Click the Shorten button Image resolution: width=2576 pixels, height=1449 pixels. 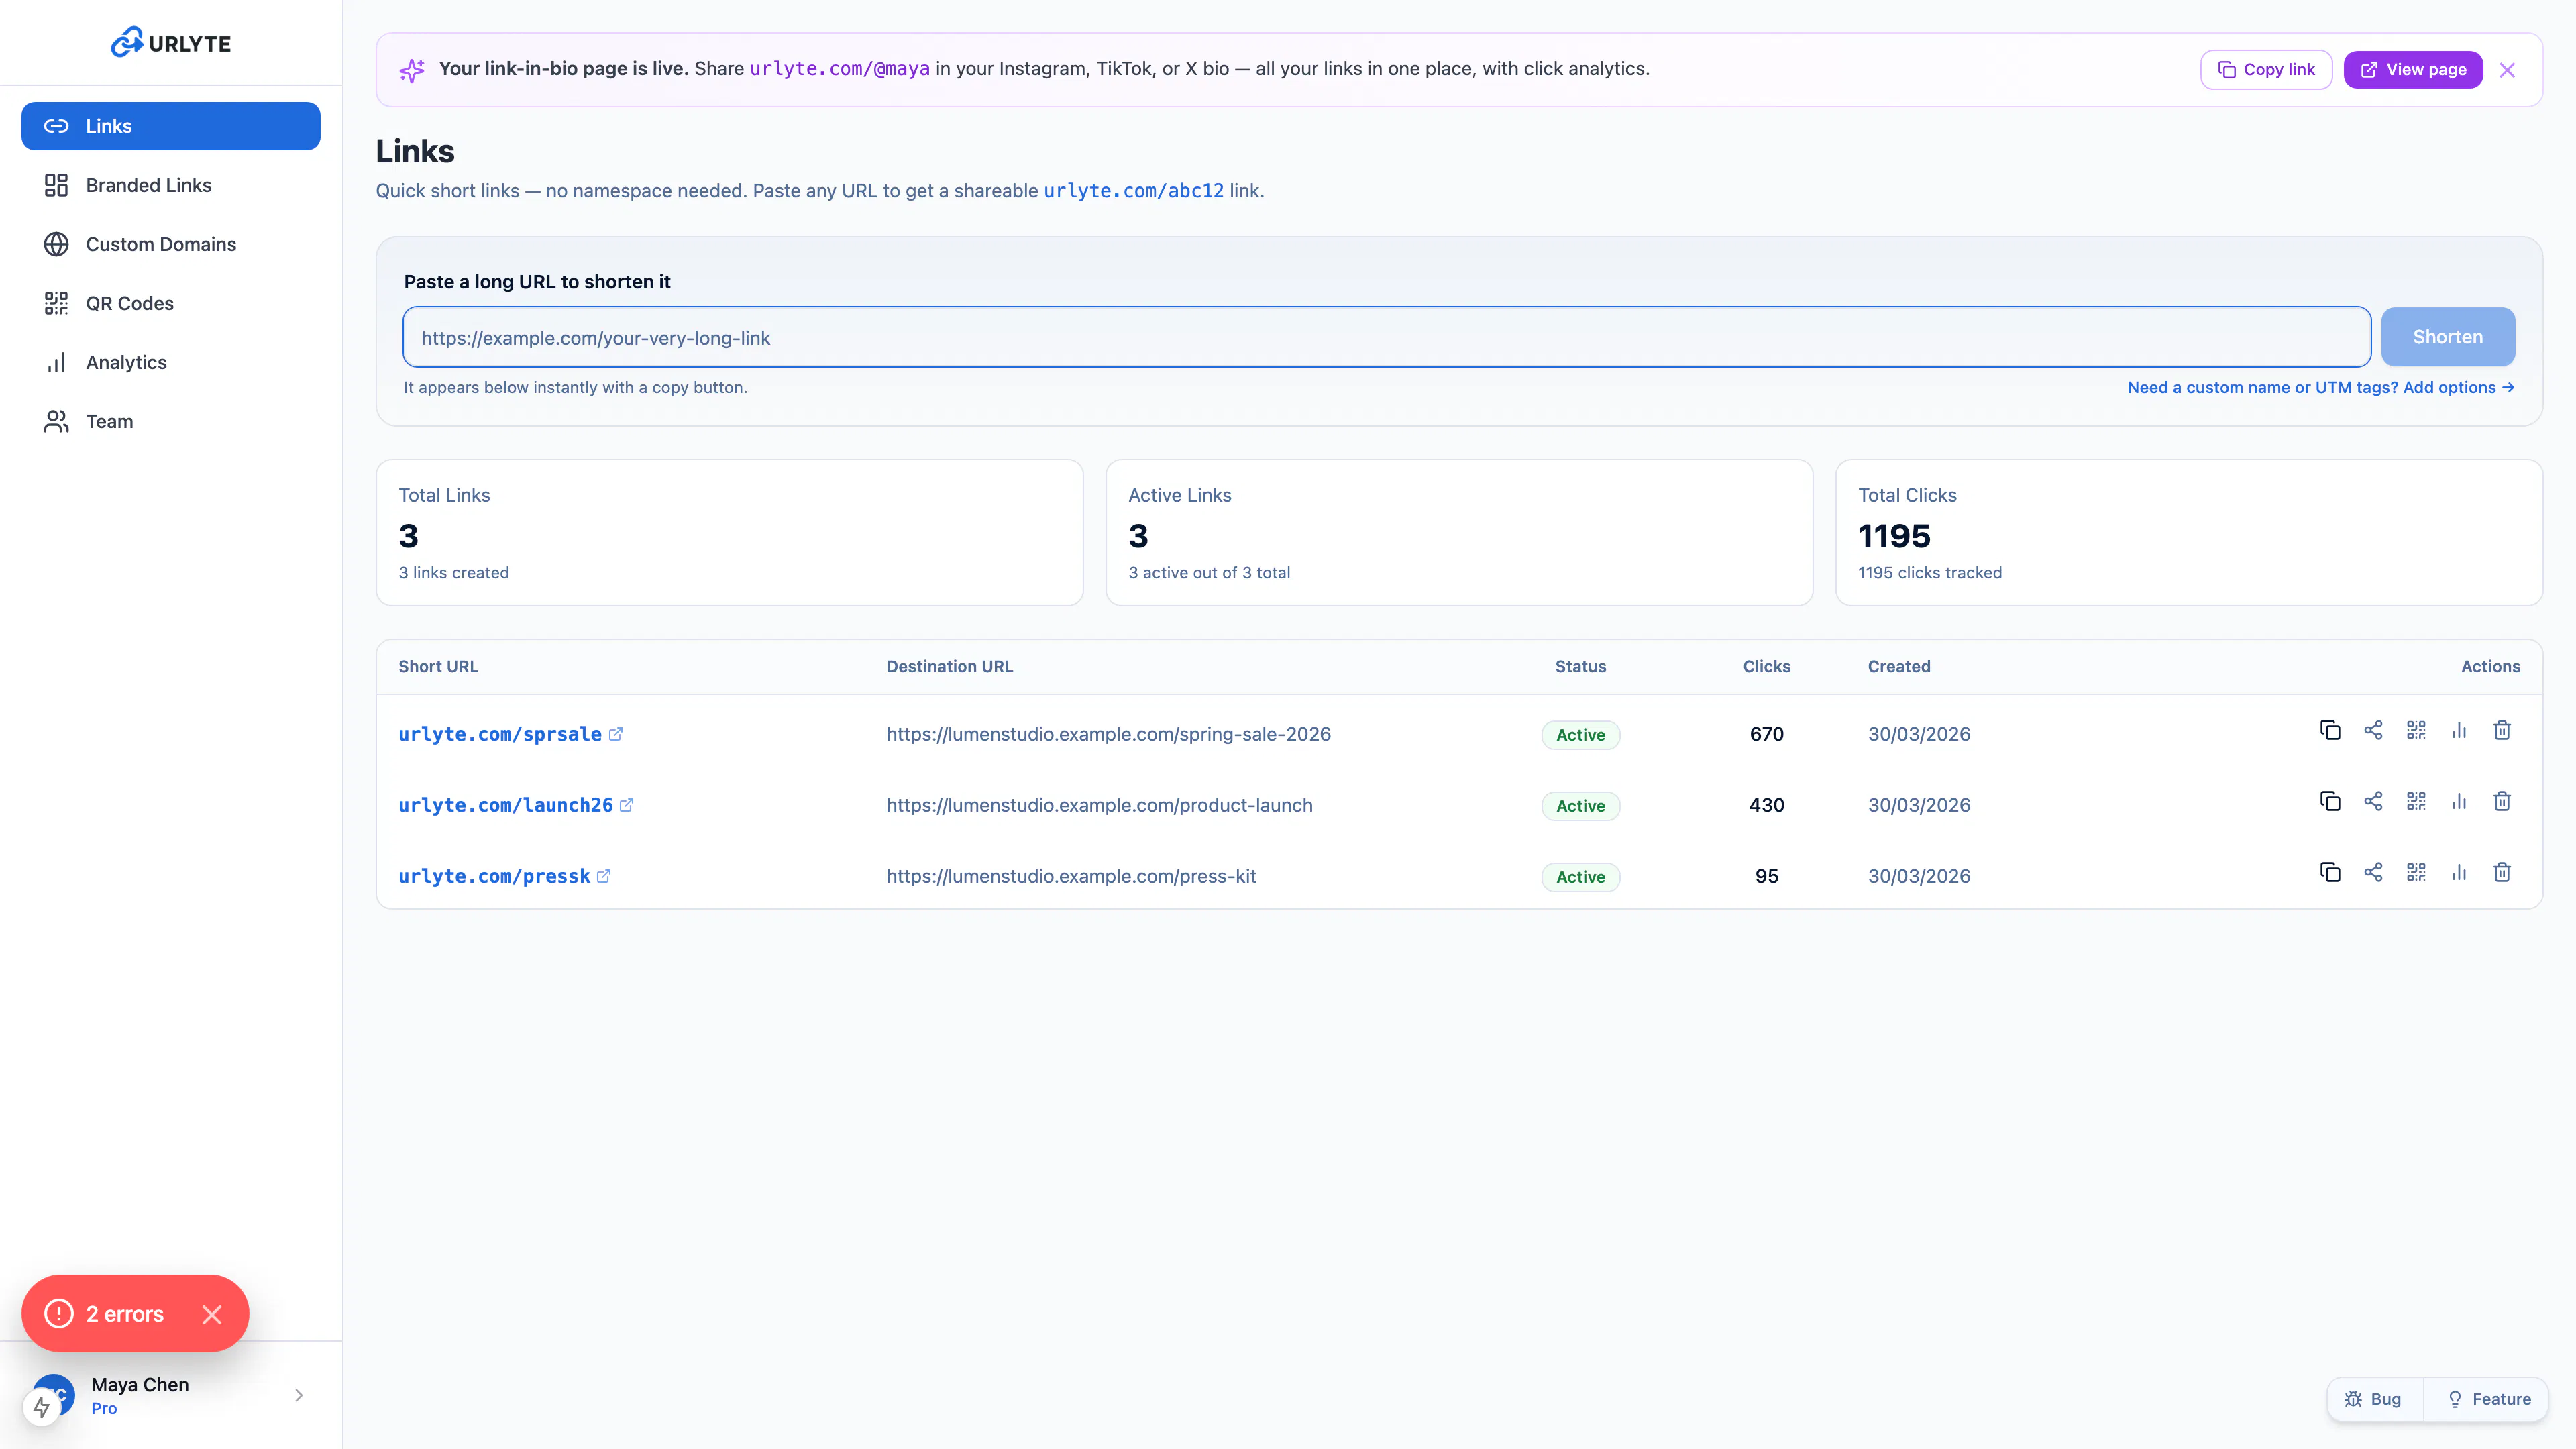(x=2448, y=337)
